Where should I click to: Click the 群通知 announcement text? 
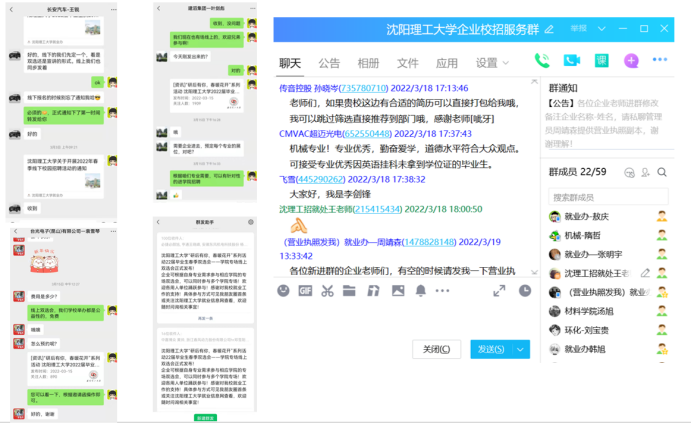pos(605,124)
